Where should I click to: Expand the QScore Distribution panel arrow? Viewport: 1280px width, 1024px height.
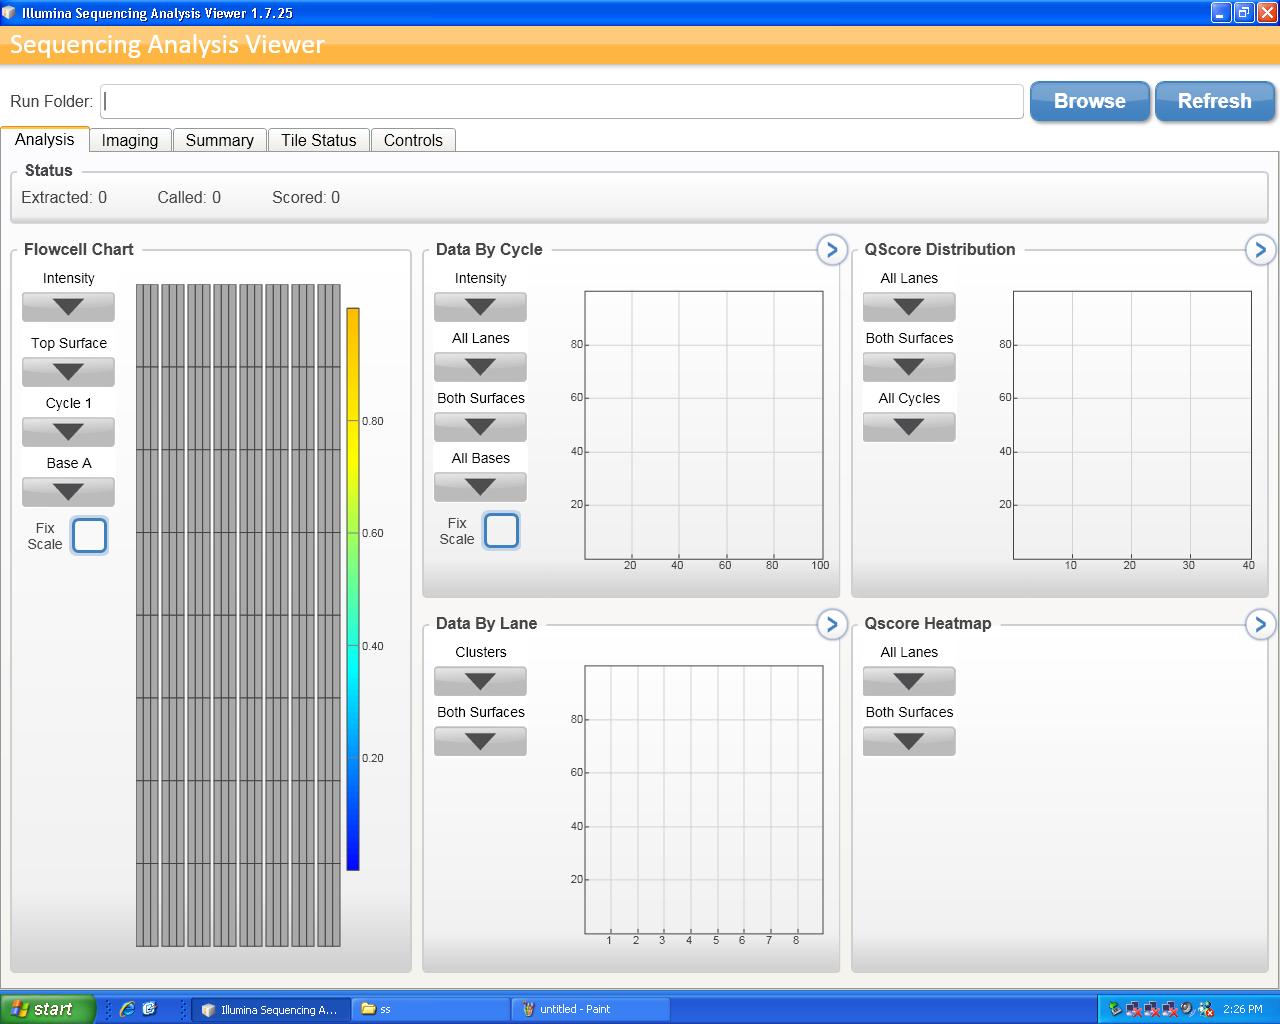click(1260, 250)
